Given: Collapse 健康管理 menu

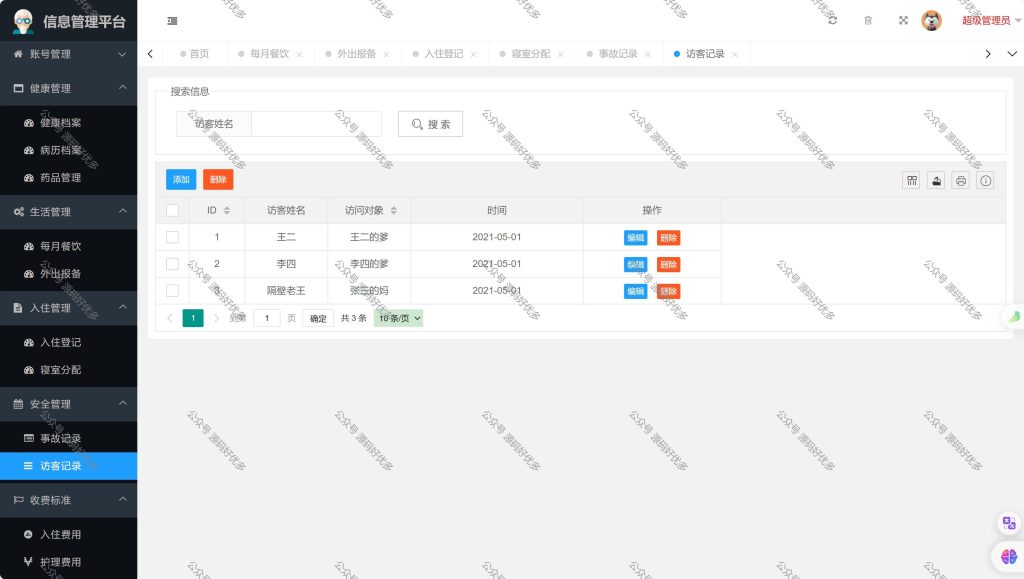Looking at the screenshot, I should pos(69,88).
